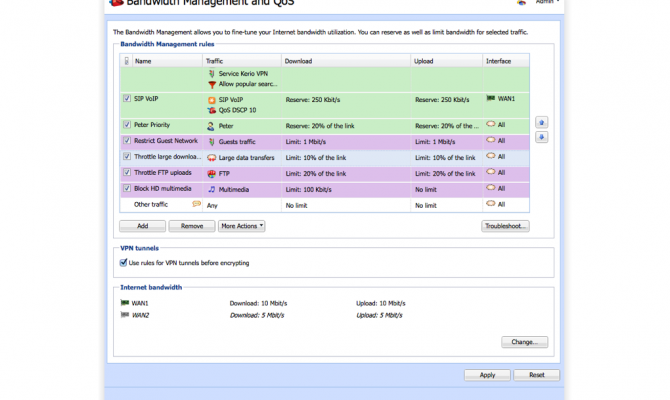Click the Service Kerio VPN traffic icon
The width and height of the screenshot is (670, 400).
pyautogui.click(x=212, y=74)
